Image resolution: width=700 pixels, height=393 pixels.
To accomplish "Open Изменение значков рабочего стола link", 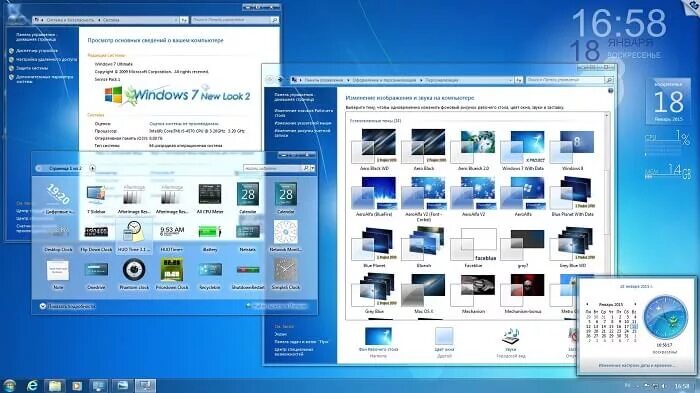I will tap(304, 113).
